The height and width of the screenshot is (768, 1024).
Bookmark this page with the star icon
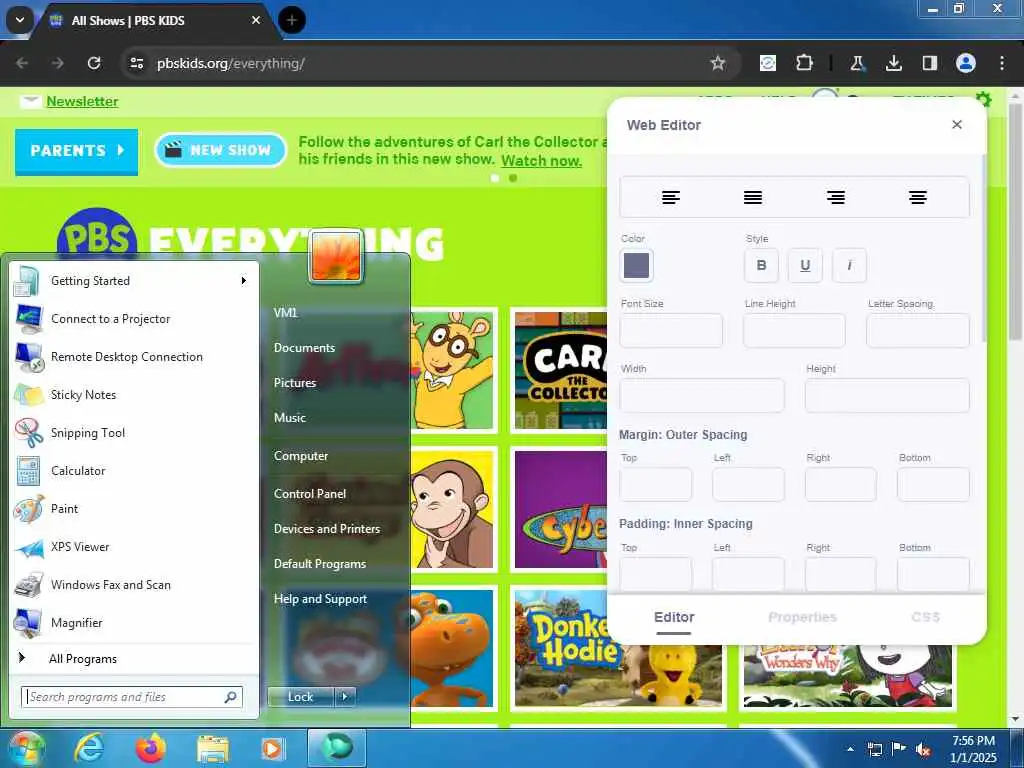pos(718,63)
